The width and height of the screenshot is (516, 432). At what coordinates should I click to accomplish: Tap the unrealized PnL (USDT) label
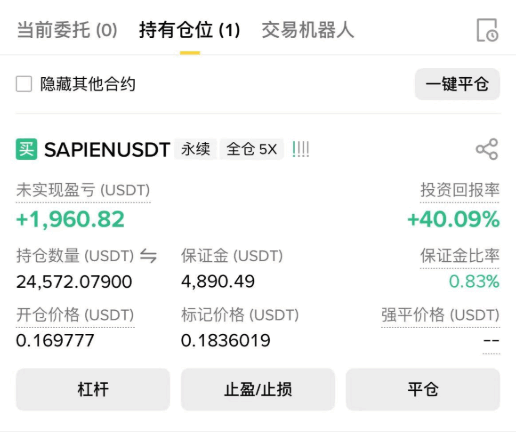(x=83, y=190)
